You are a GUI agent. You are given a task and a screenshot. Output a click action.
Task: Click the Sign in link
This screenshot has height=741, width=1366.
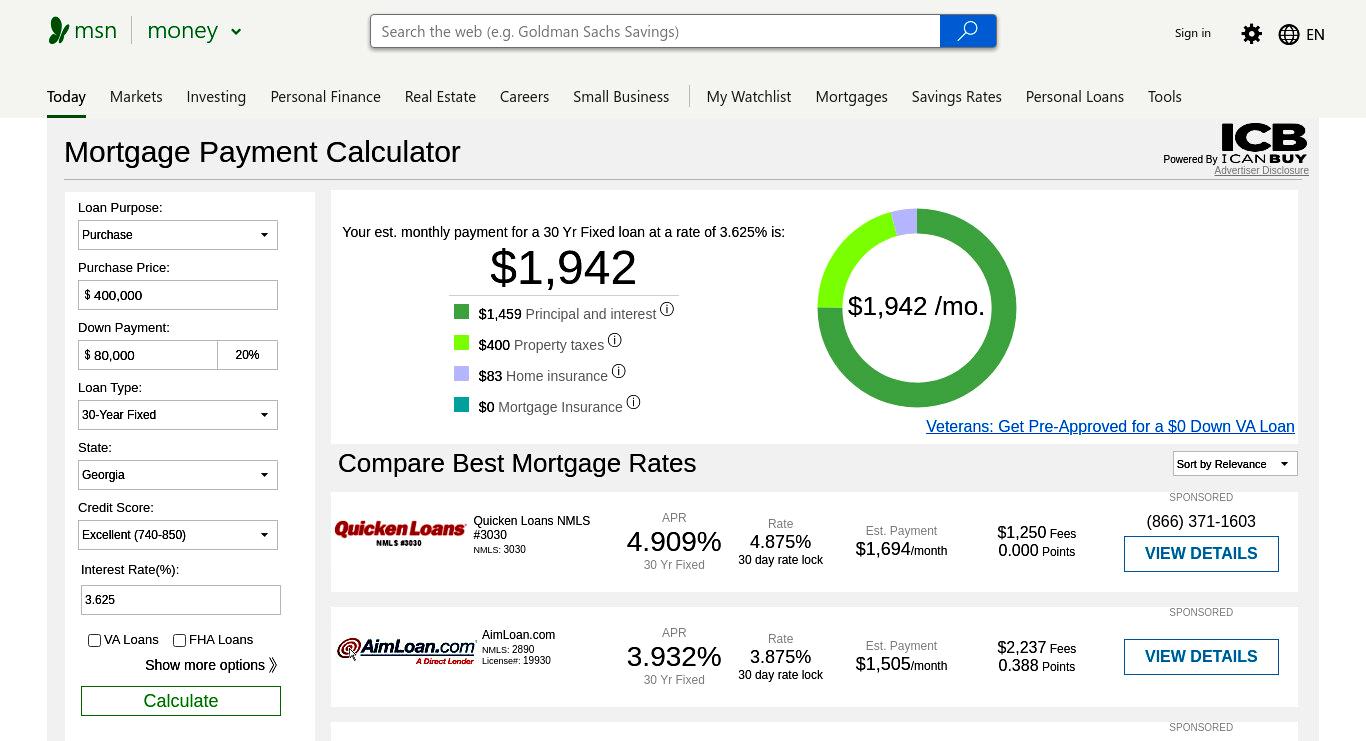click(1192, 33)
